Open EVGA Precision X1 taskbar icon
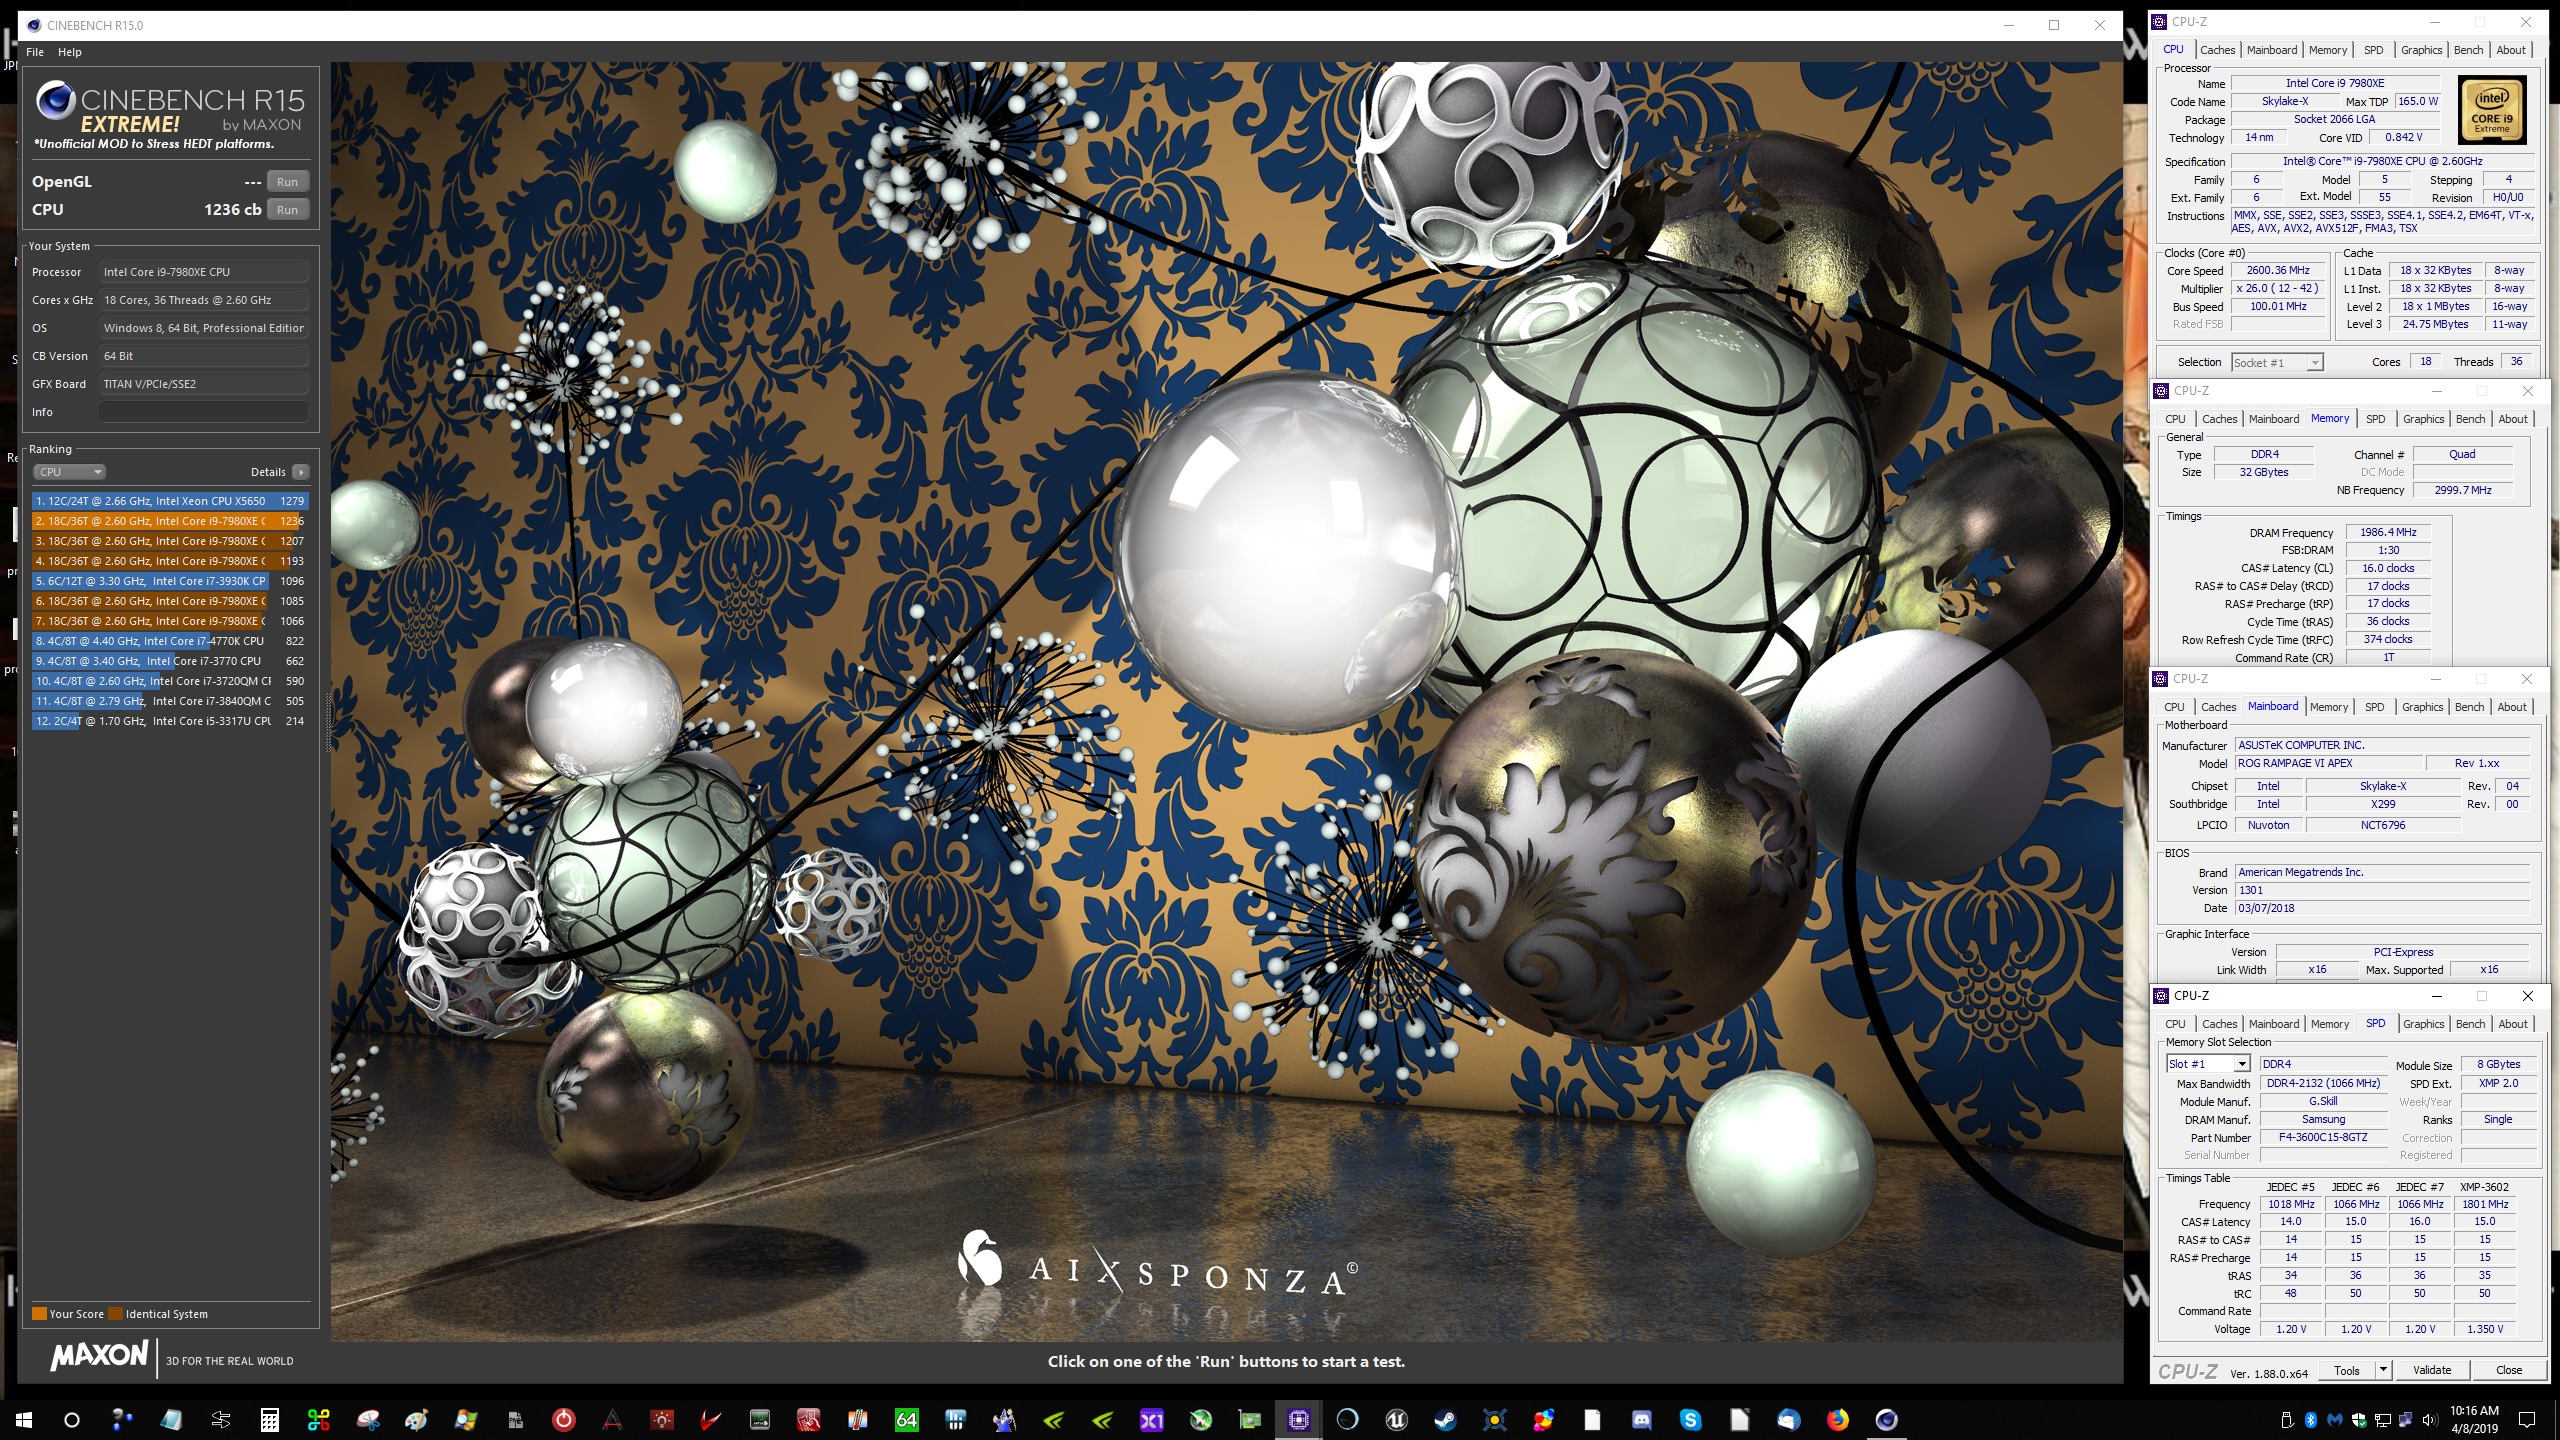 point(1151,1419)
